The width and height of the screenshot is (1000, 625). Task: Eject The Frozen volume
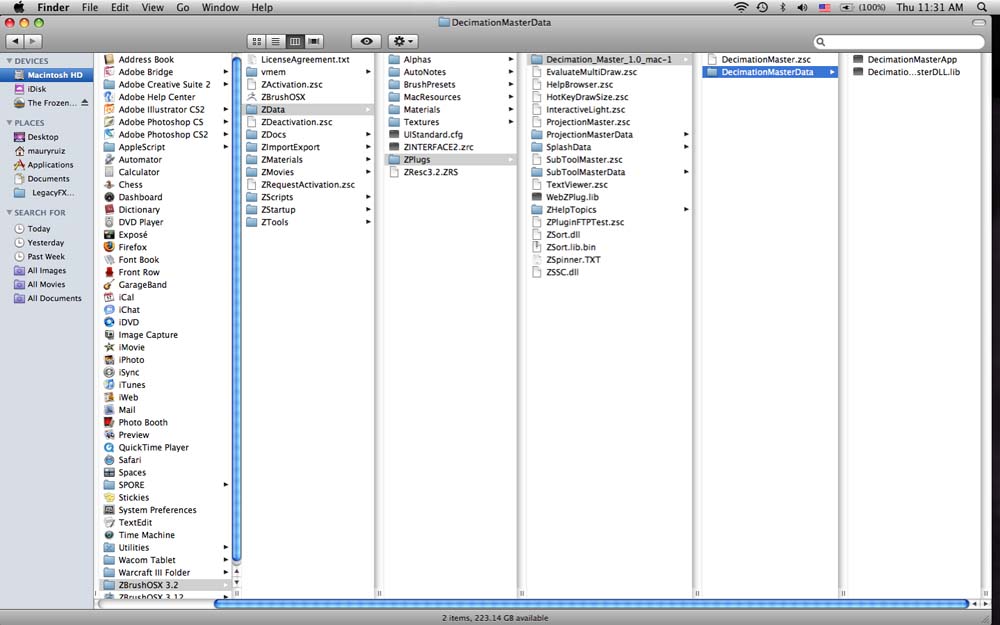click(85, 103)
